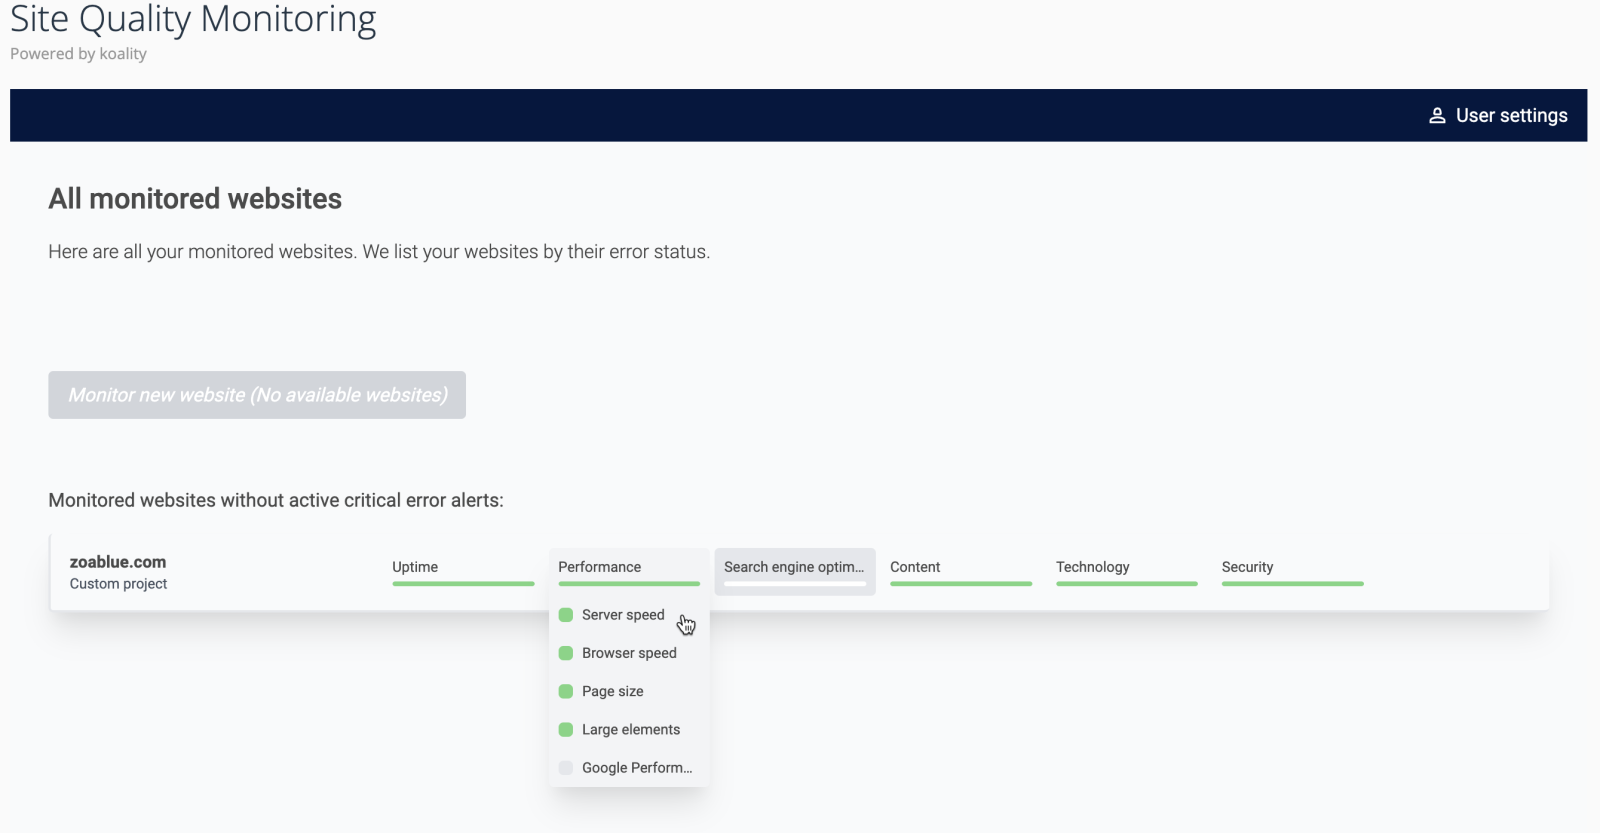Screen dimensions: 1600x833
Task: Click green status dot beside Page size
Action: click(x=566, y=691)
